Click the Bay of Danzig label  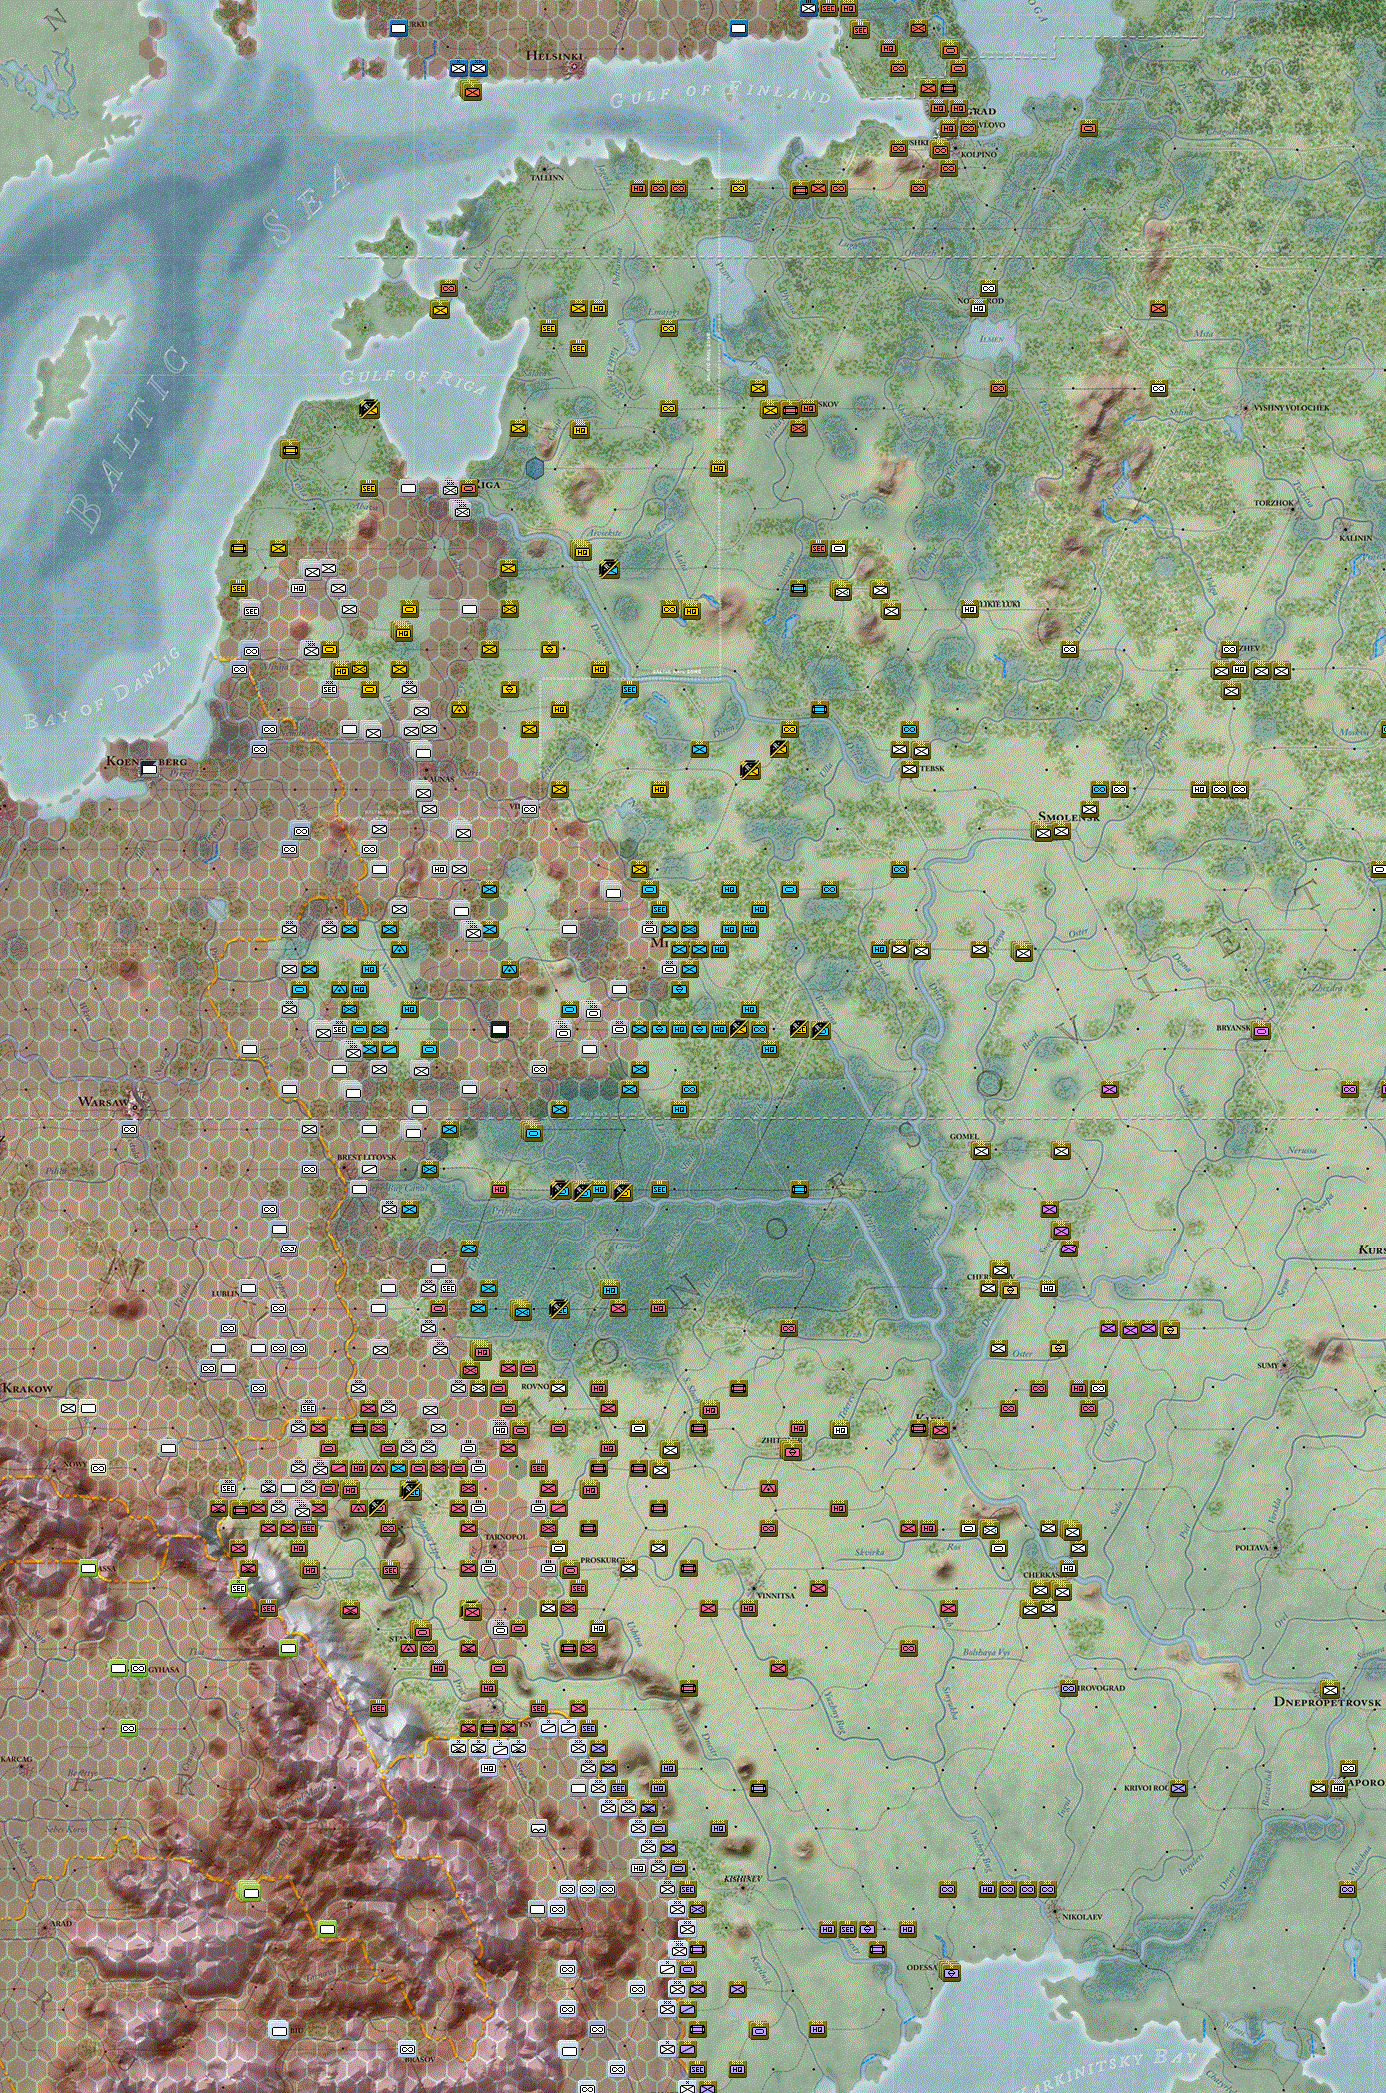point(100,688)
